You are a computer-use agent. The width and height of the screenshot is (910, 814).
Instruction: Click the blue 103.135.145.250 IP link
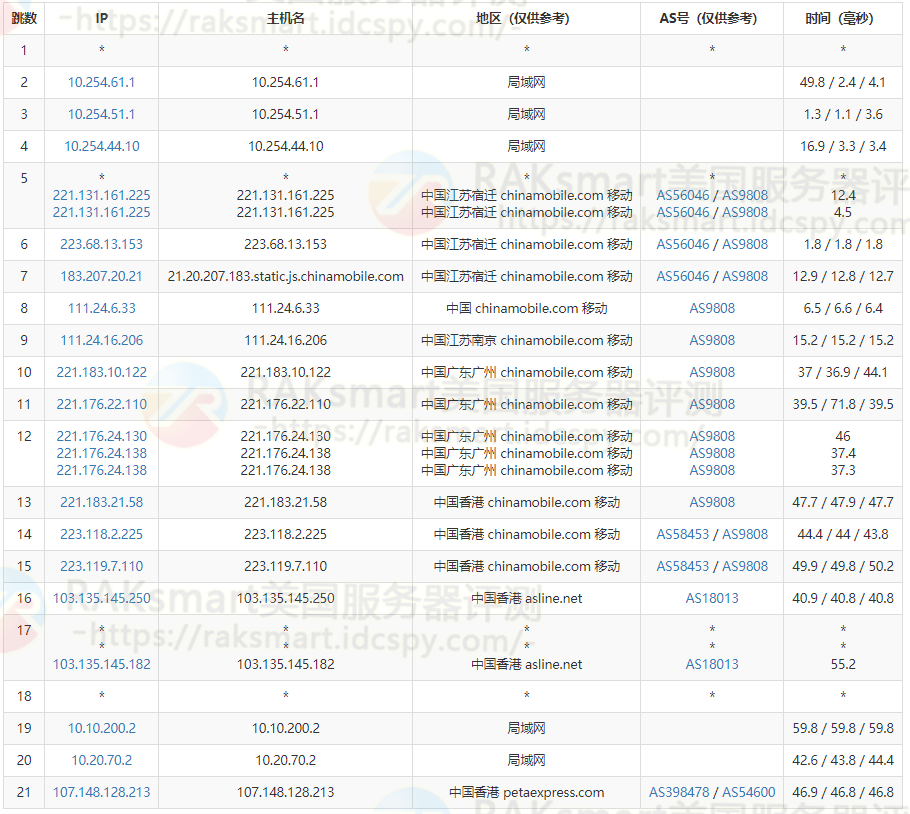click(101, 598)
